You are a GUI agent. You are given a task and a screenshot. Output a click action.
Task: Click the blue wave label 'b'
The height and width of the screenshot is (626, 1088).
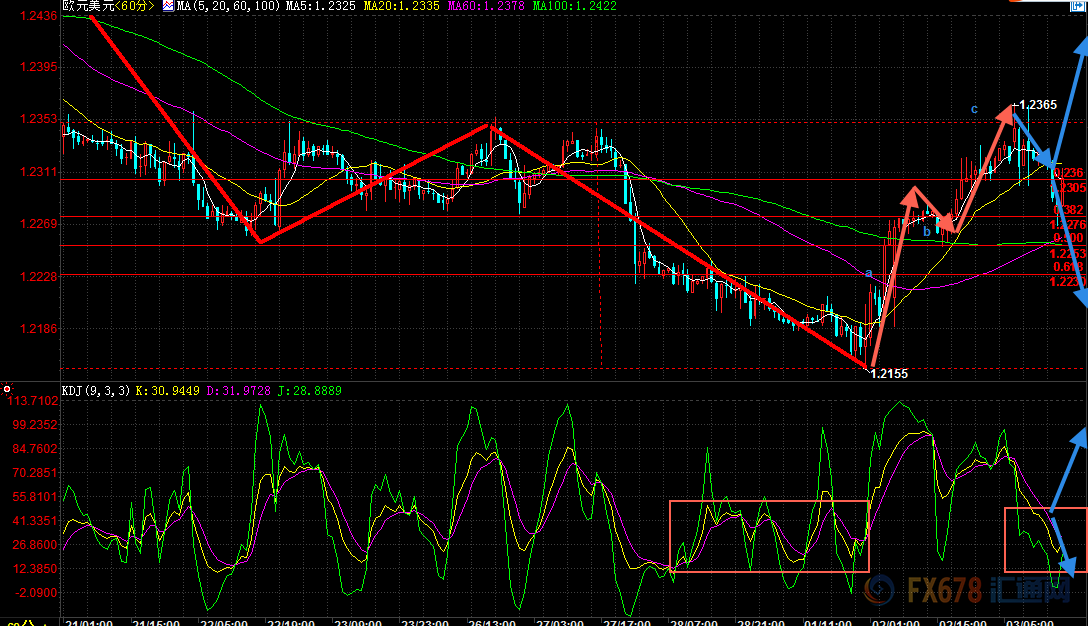pos(927,232)
